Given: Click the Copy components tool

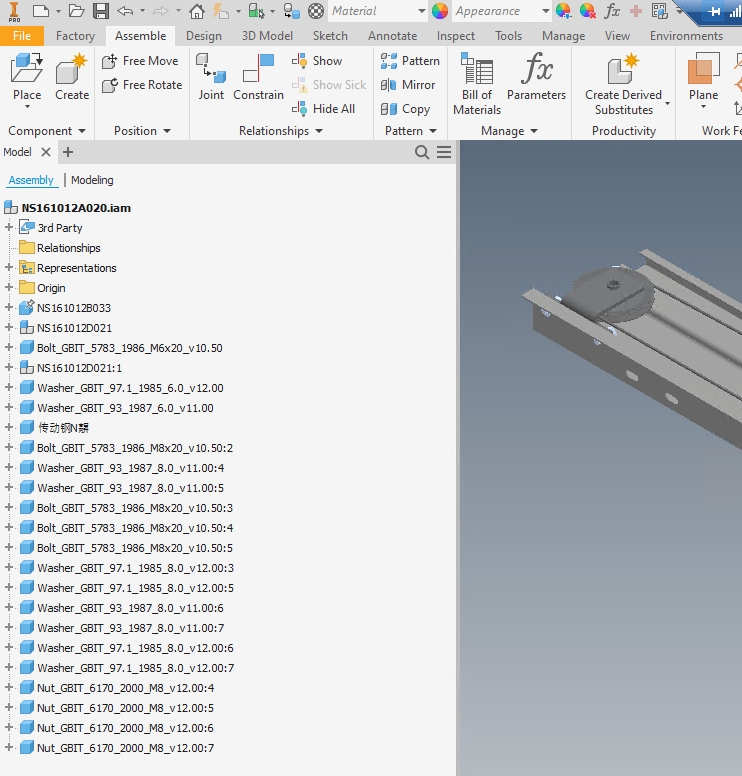Looking at the screenshot, I should 405,109.
